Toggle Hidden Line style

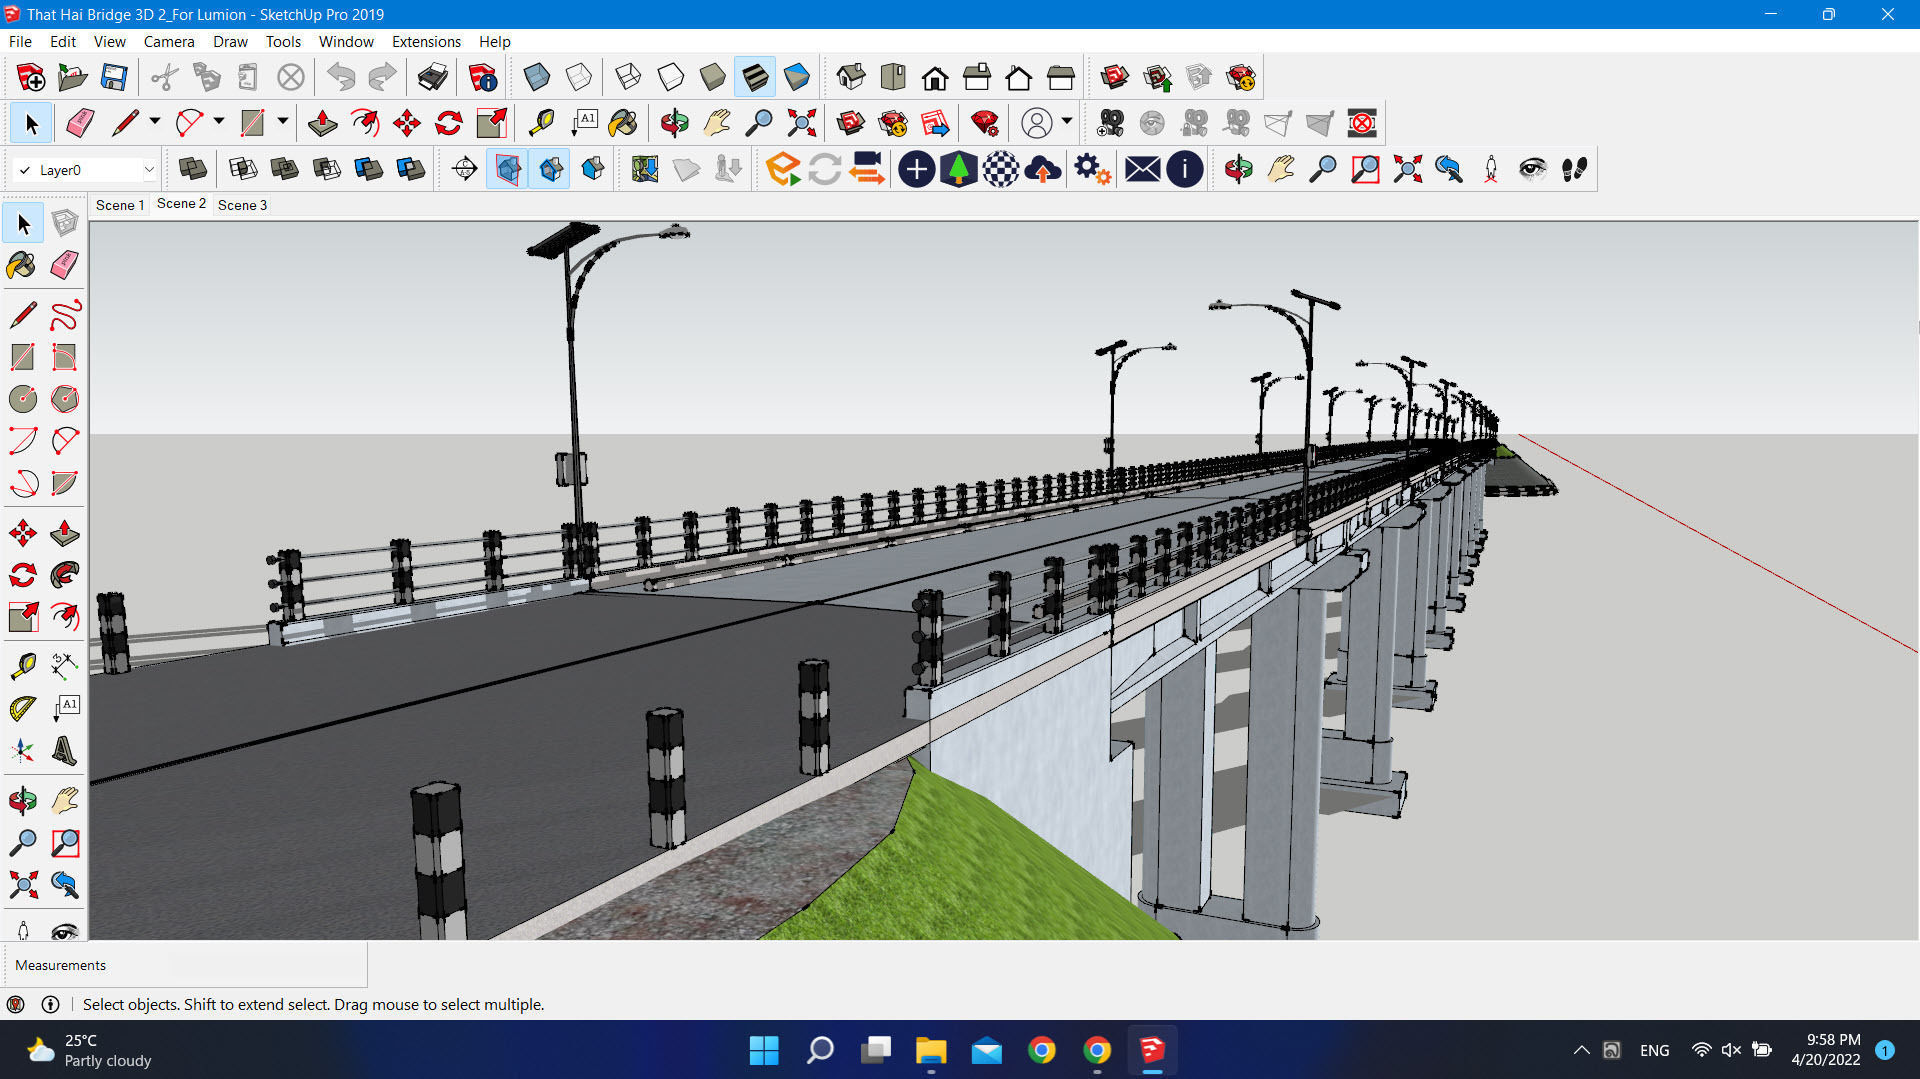coord(670,77)
